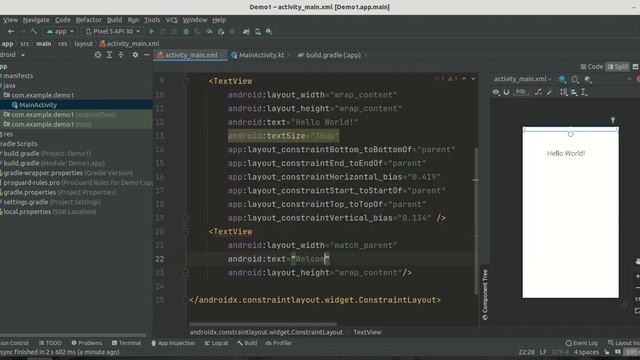Open the App Inspection tool window

click(x=173, y=343)
